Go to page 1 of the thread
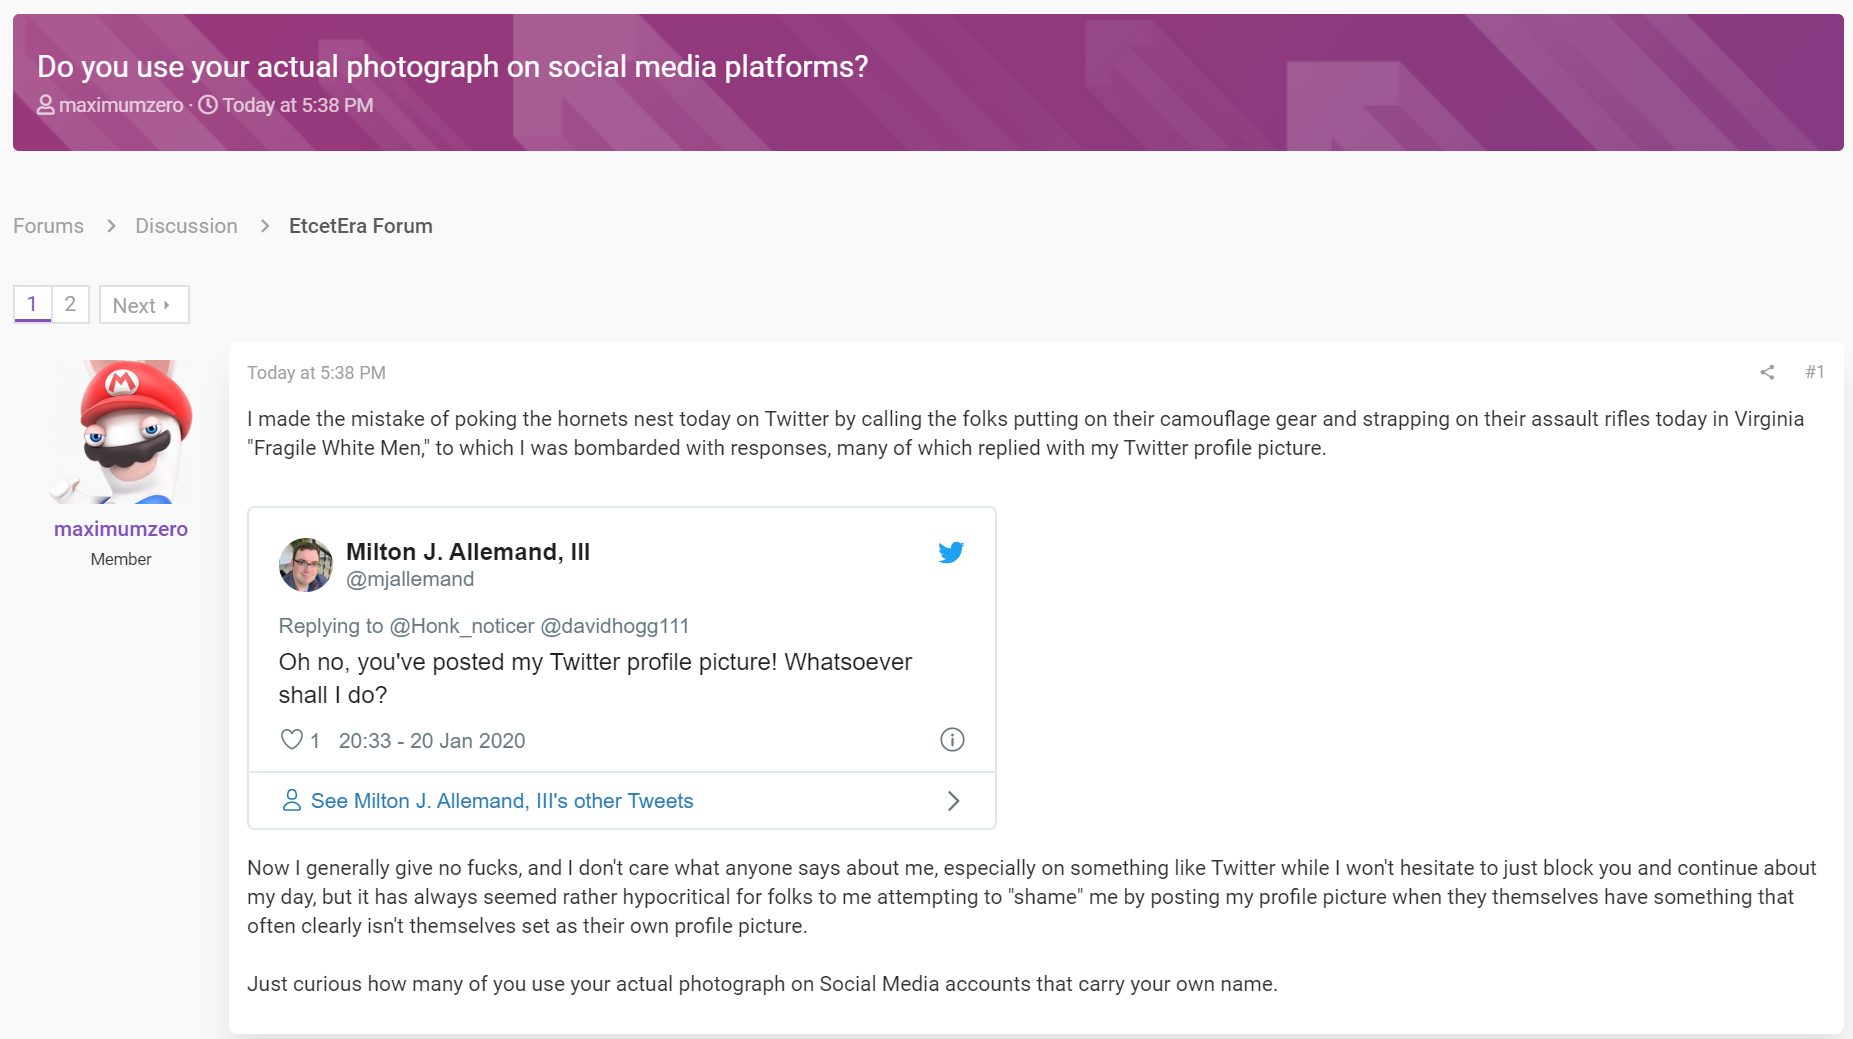 pyautogui.click(x=32, y=304)
